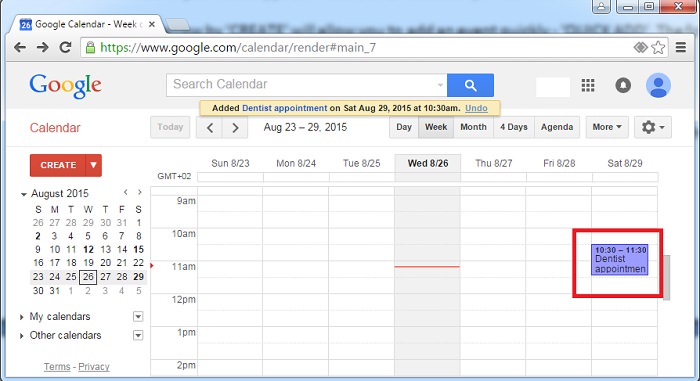Open Dentist appointment link in notification
This screenshot has height=381, width=700.
[x=284, y=108]
